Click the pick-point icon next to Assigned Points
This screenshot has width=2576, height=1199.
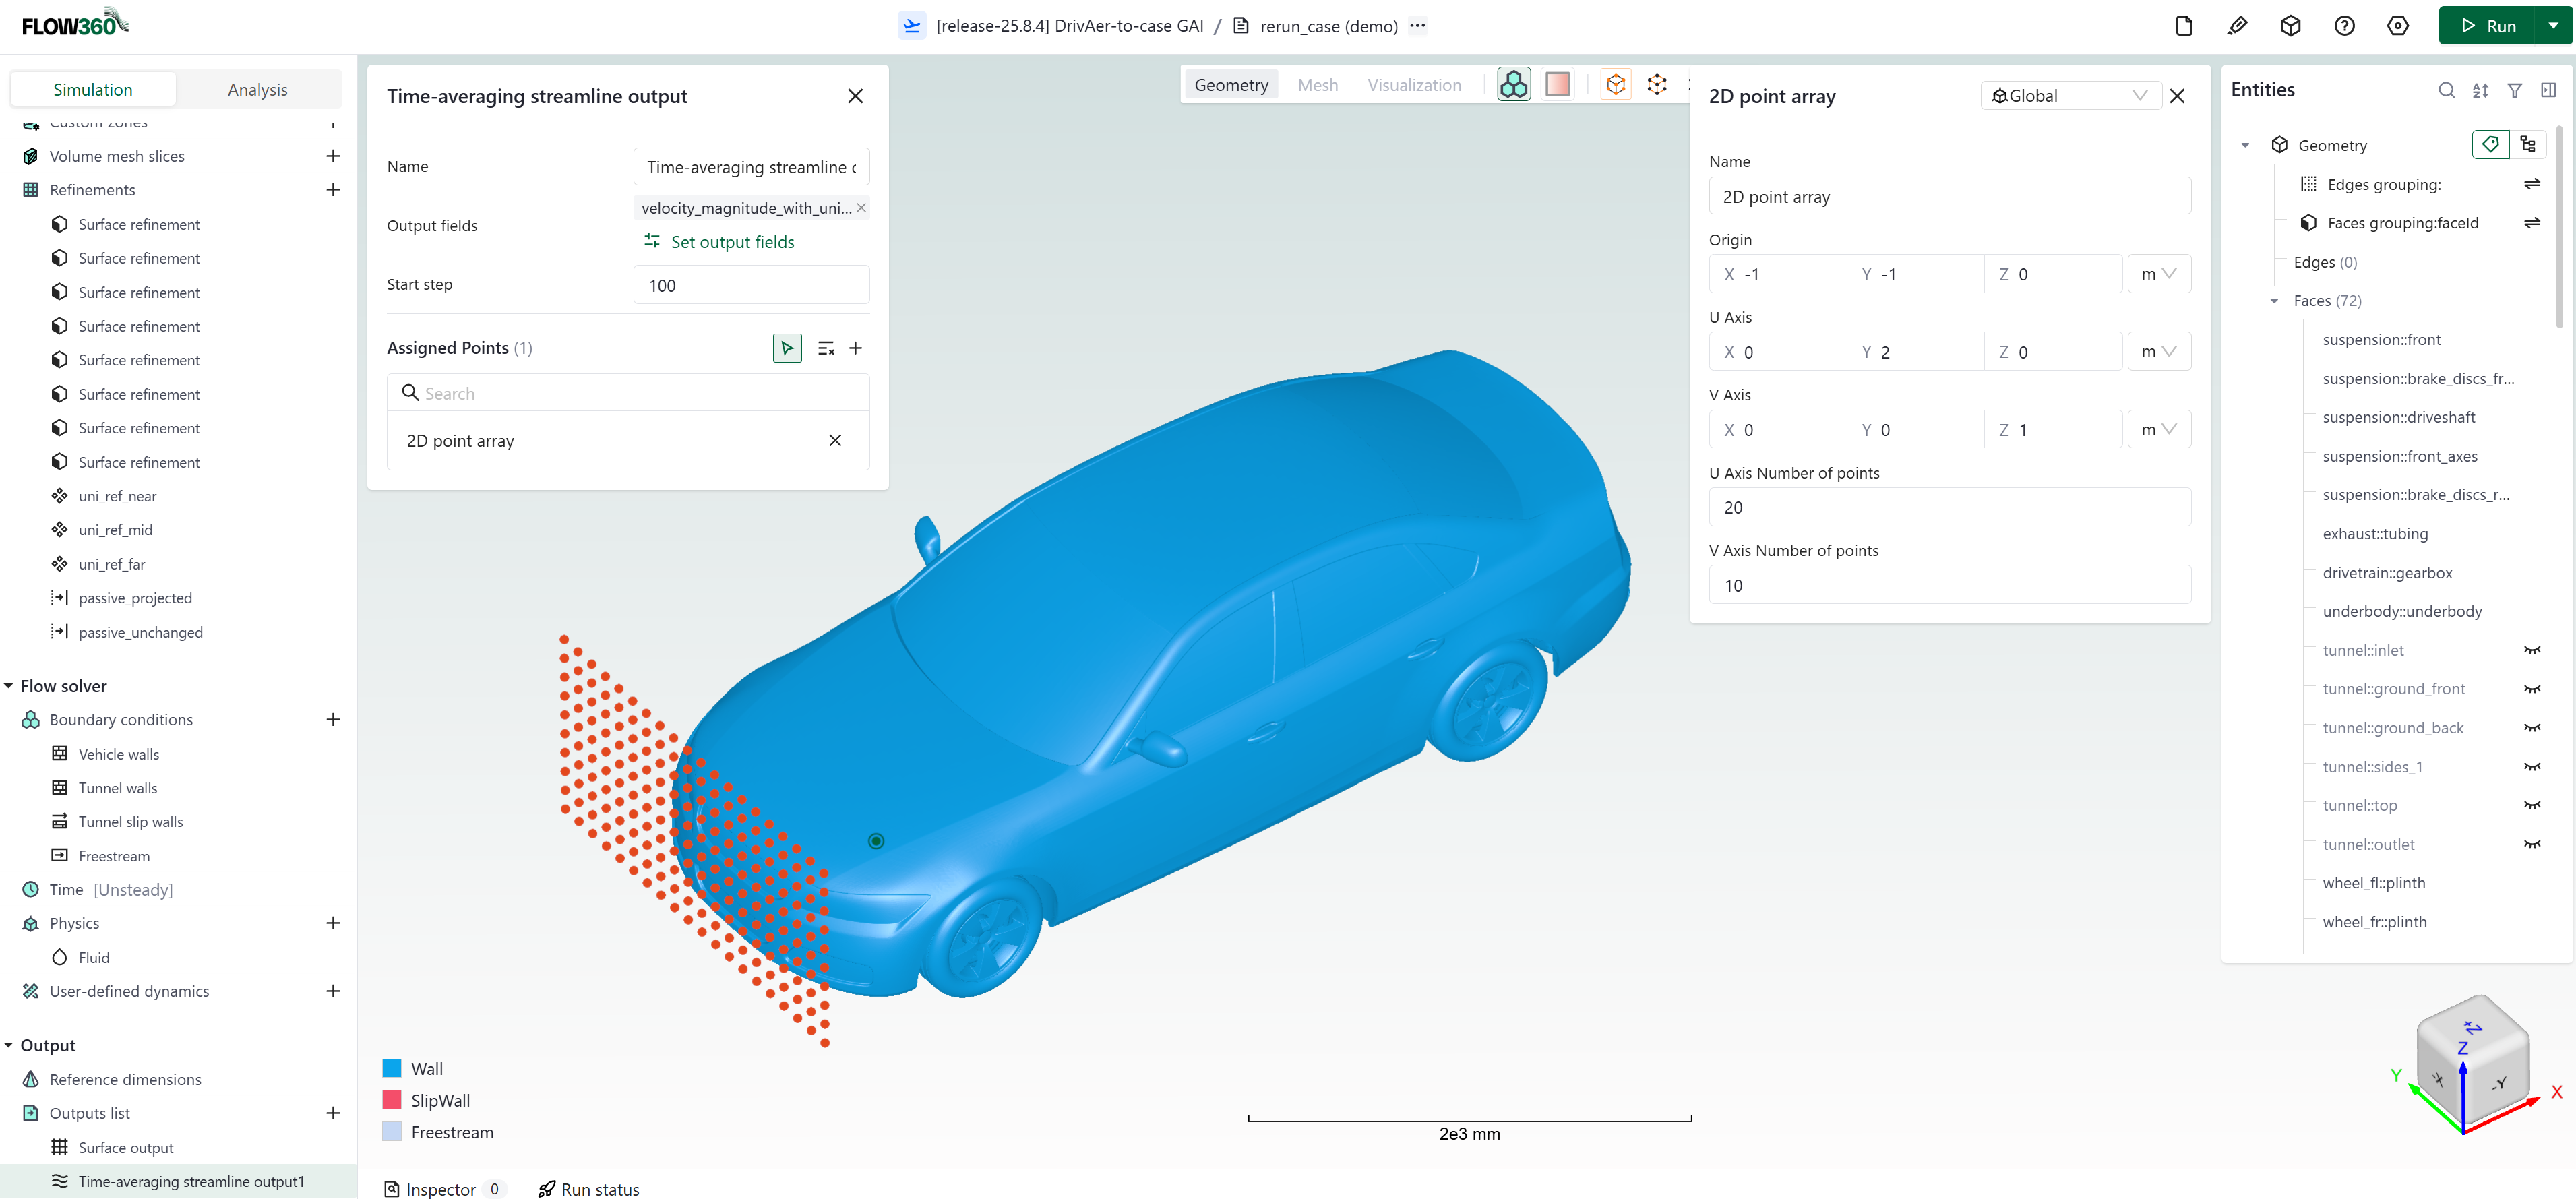[x=787, y=347]
